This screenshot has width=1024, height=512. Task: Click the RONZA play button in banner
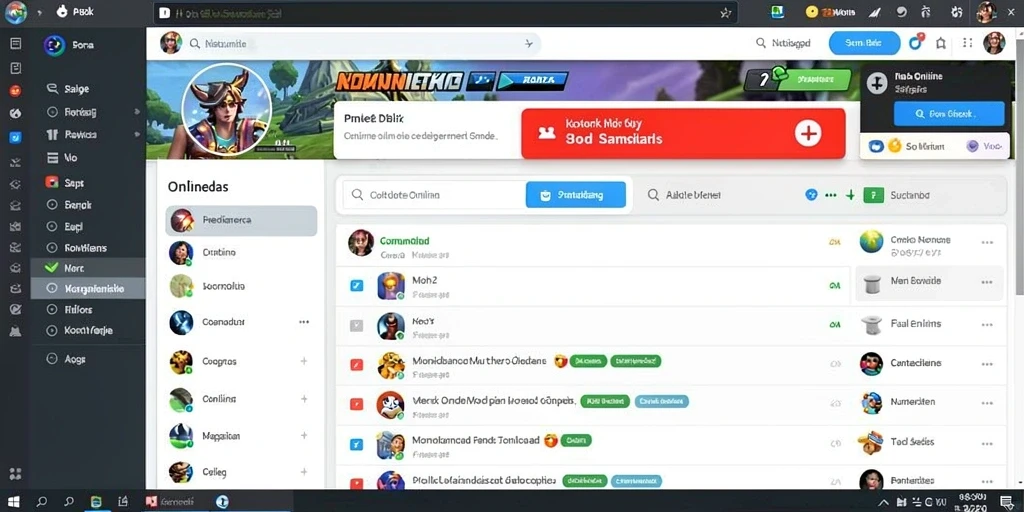pyautogui.click(x=533, y=81)
